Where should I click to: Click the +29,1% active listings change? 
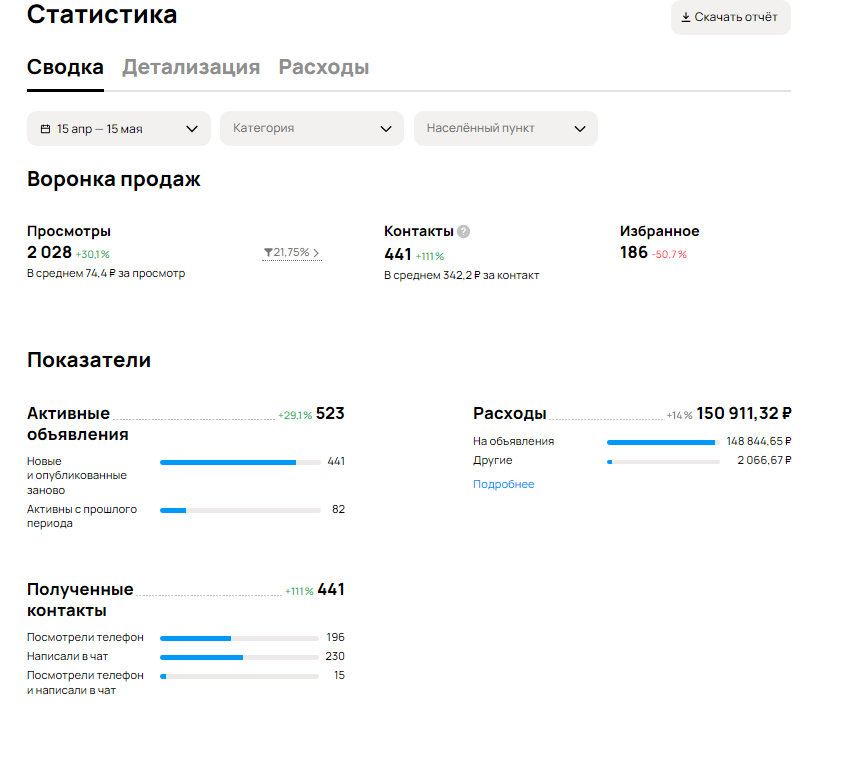(295, 415)
